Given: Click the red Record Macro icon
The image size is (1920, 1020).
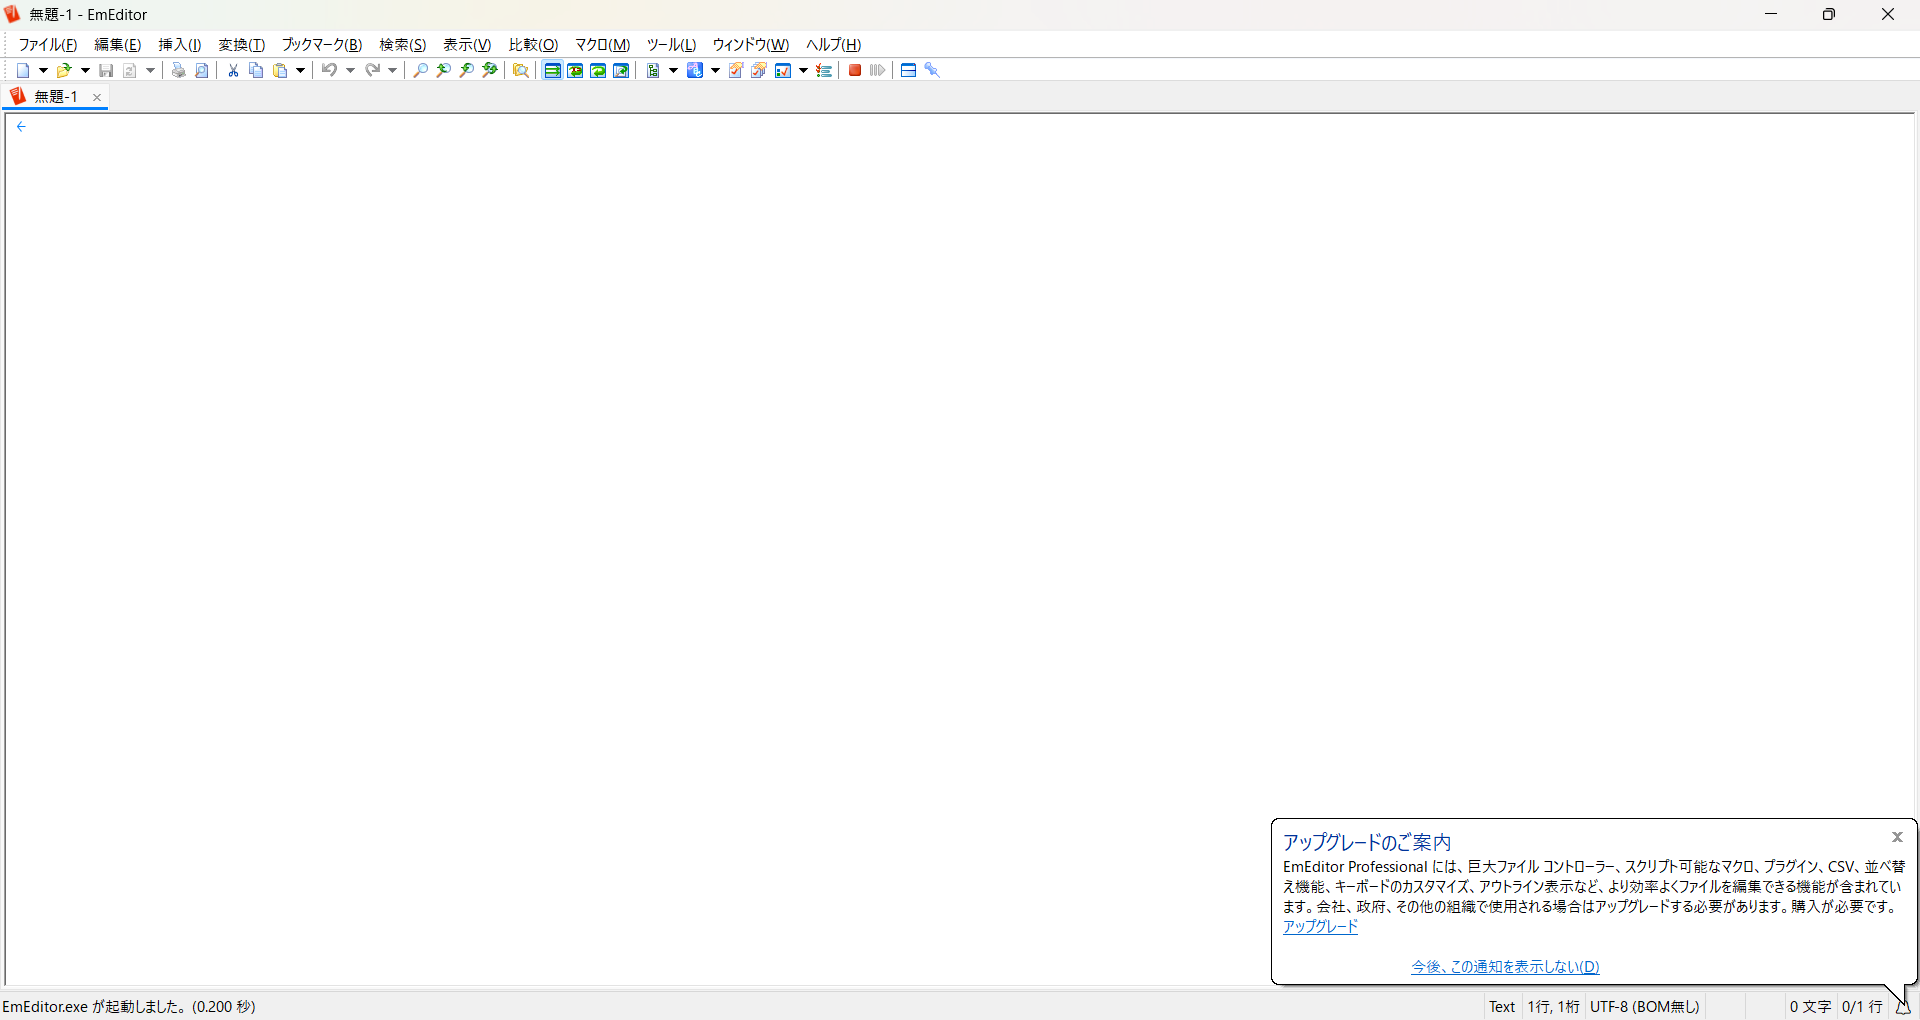Looking at the screenshot, I should coord(855,70).
